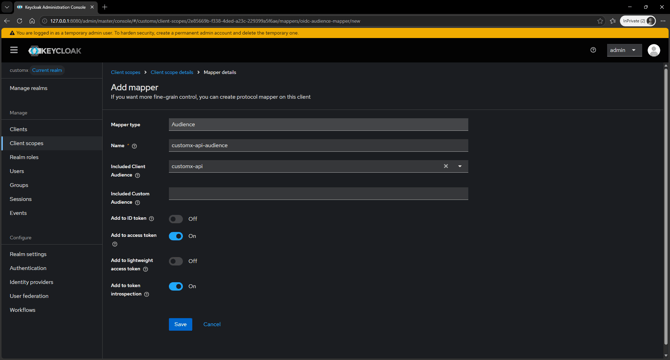Viewport: 670px width, 360px height.
Task: Show help for Included Client Audience
Action: tap(137, 176)
